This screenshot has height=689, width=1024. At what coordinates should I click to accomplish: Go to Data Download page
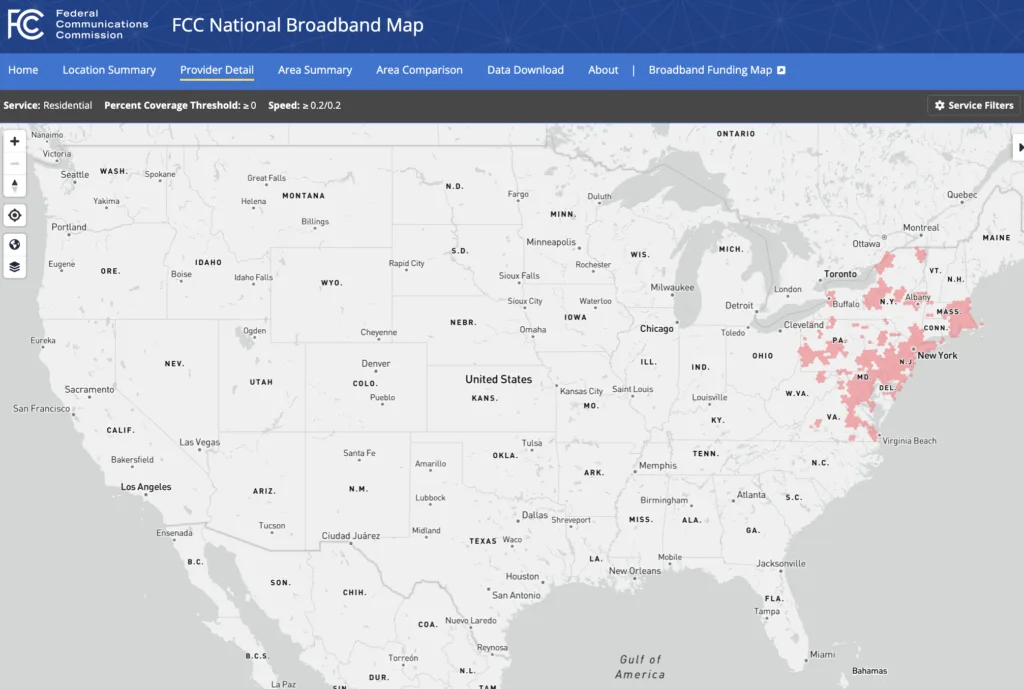click(525, 70)
